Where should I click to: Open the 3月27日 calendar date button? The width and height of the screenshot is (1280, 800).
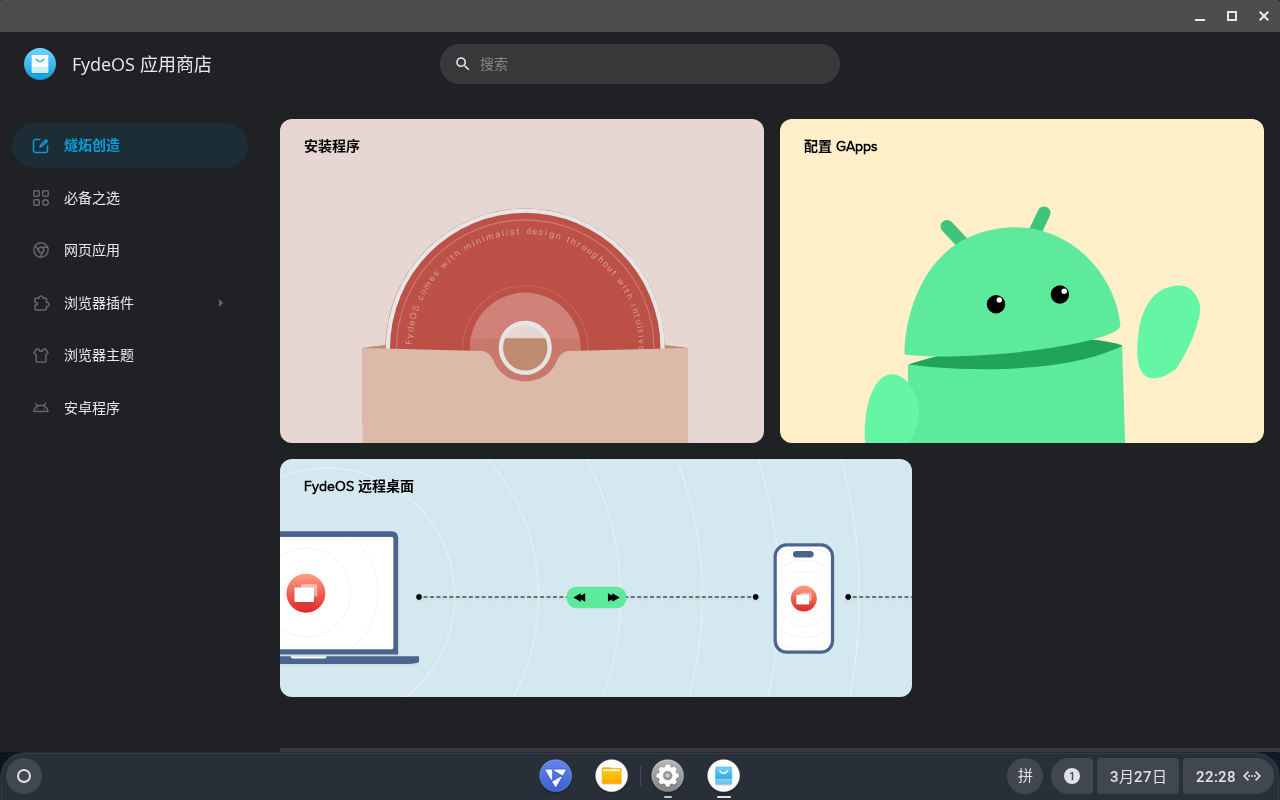[1138, 776]
